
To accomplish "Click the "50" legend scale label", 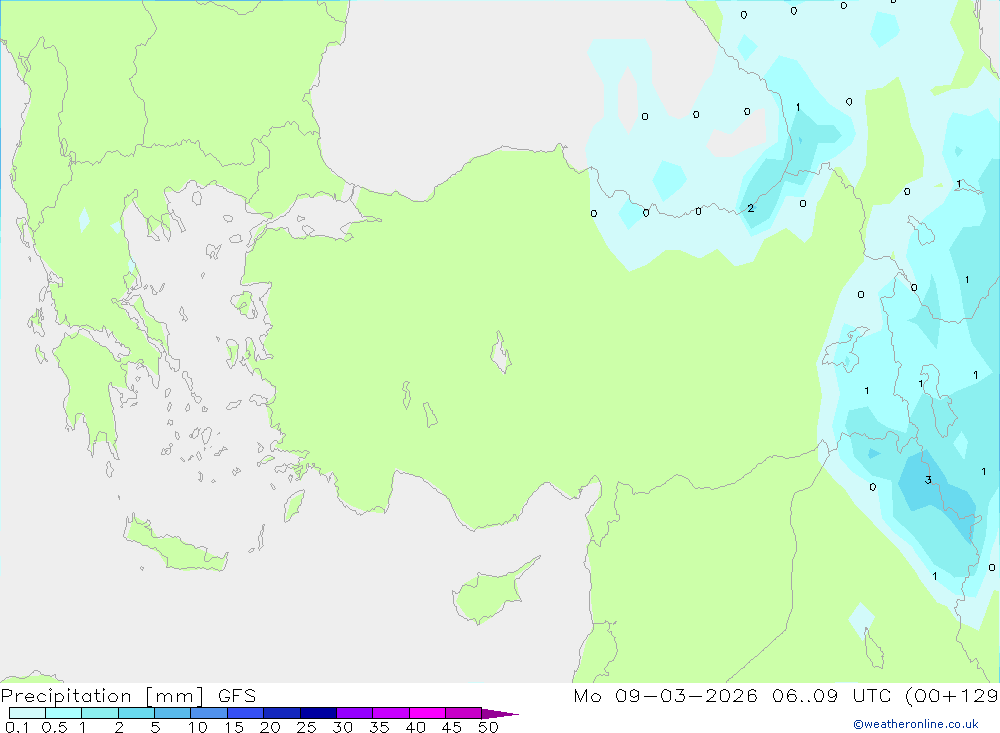I will (x=488, y=727).
